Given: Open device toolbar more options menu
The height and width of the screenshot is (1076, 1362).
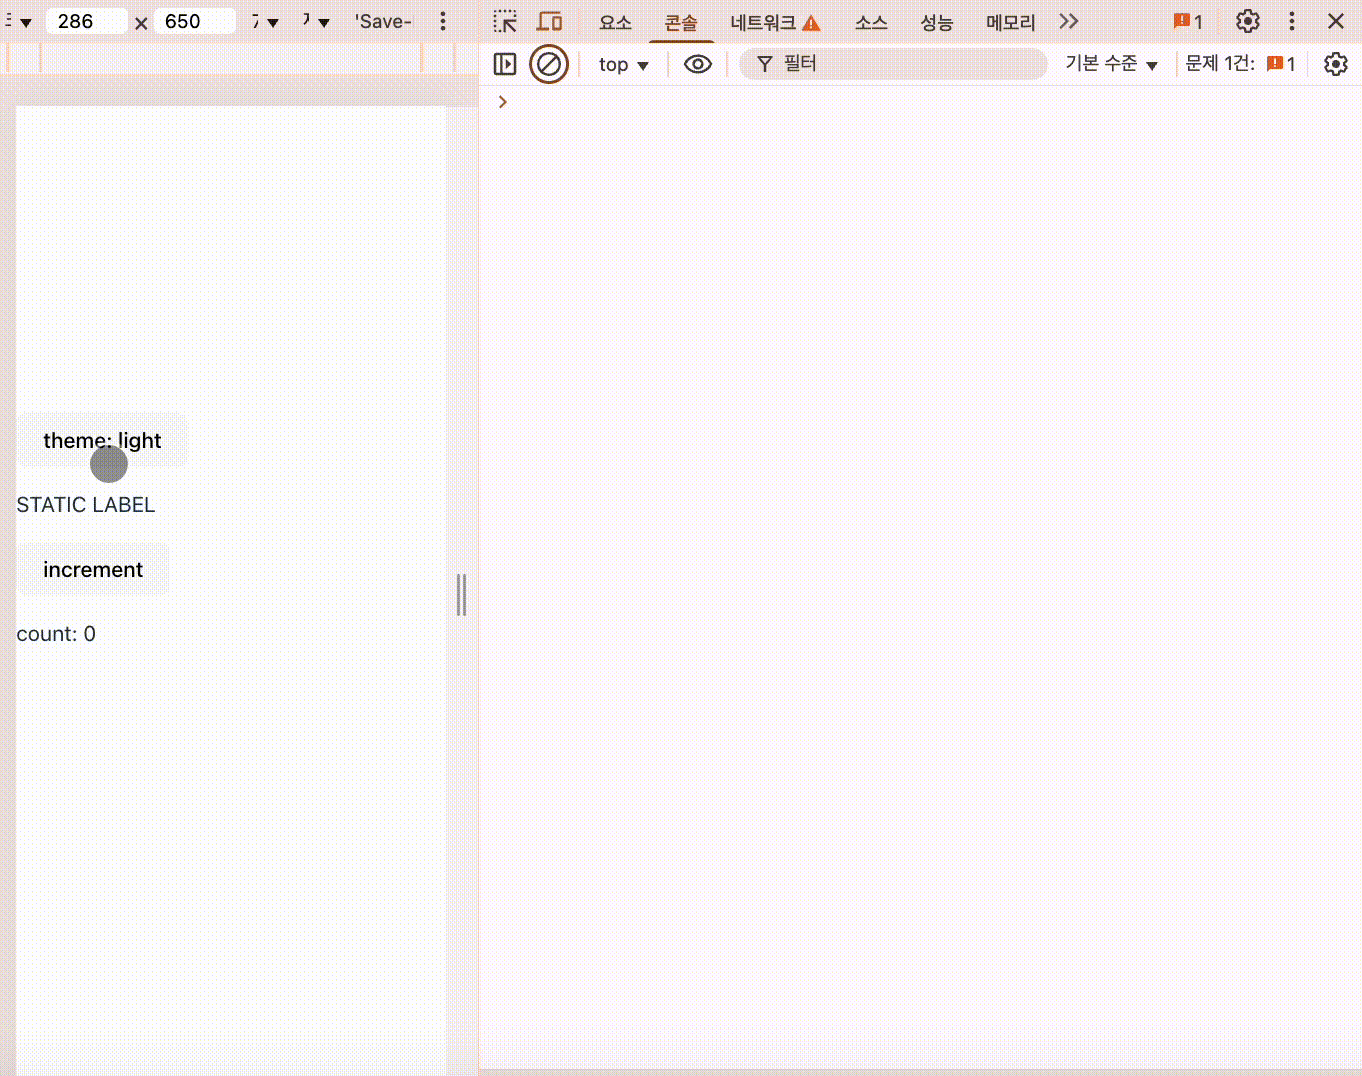Looking at the screenshot, I should click(x=443, y=21).
